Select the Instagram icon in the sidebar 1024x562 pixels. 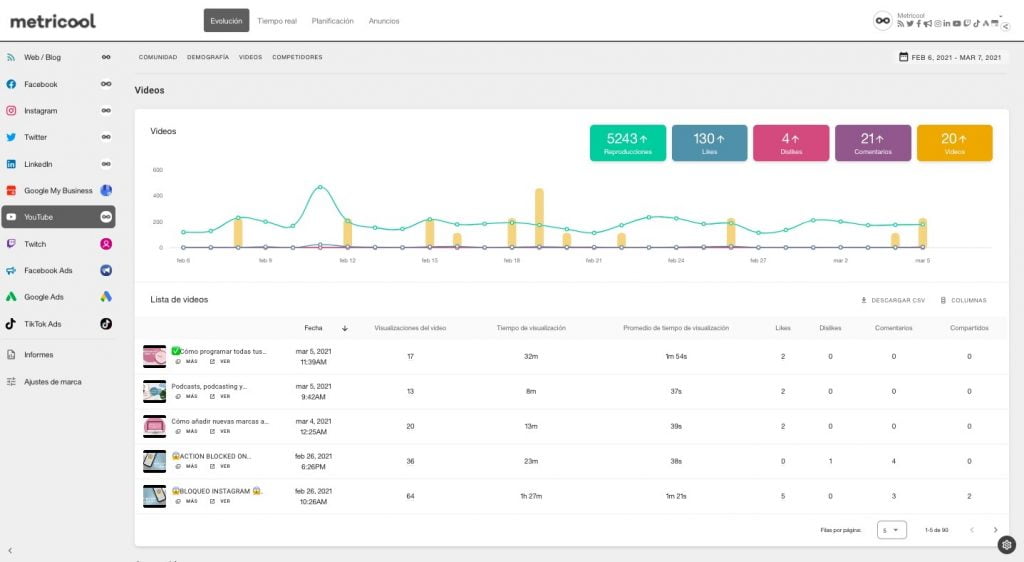[11, 111]
